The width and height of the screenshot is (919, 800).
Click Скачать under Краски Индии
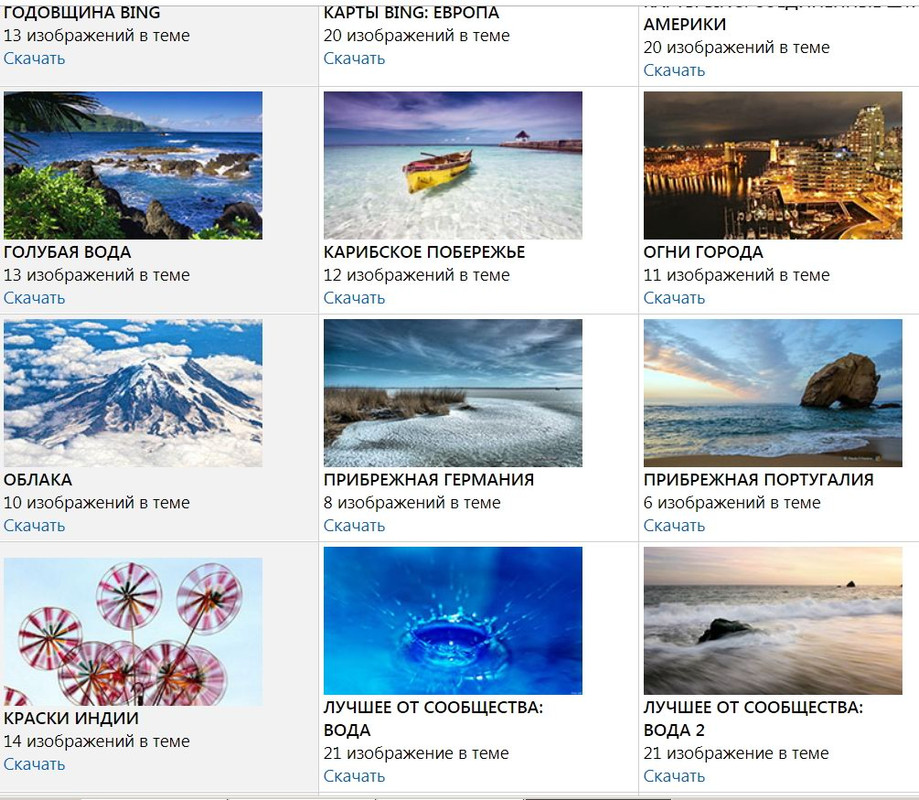(x=34, y=764)
